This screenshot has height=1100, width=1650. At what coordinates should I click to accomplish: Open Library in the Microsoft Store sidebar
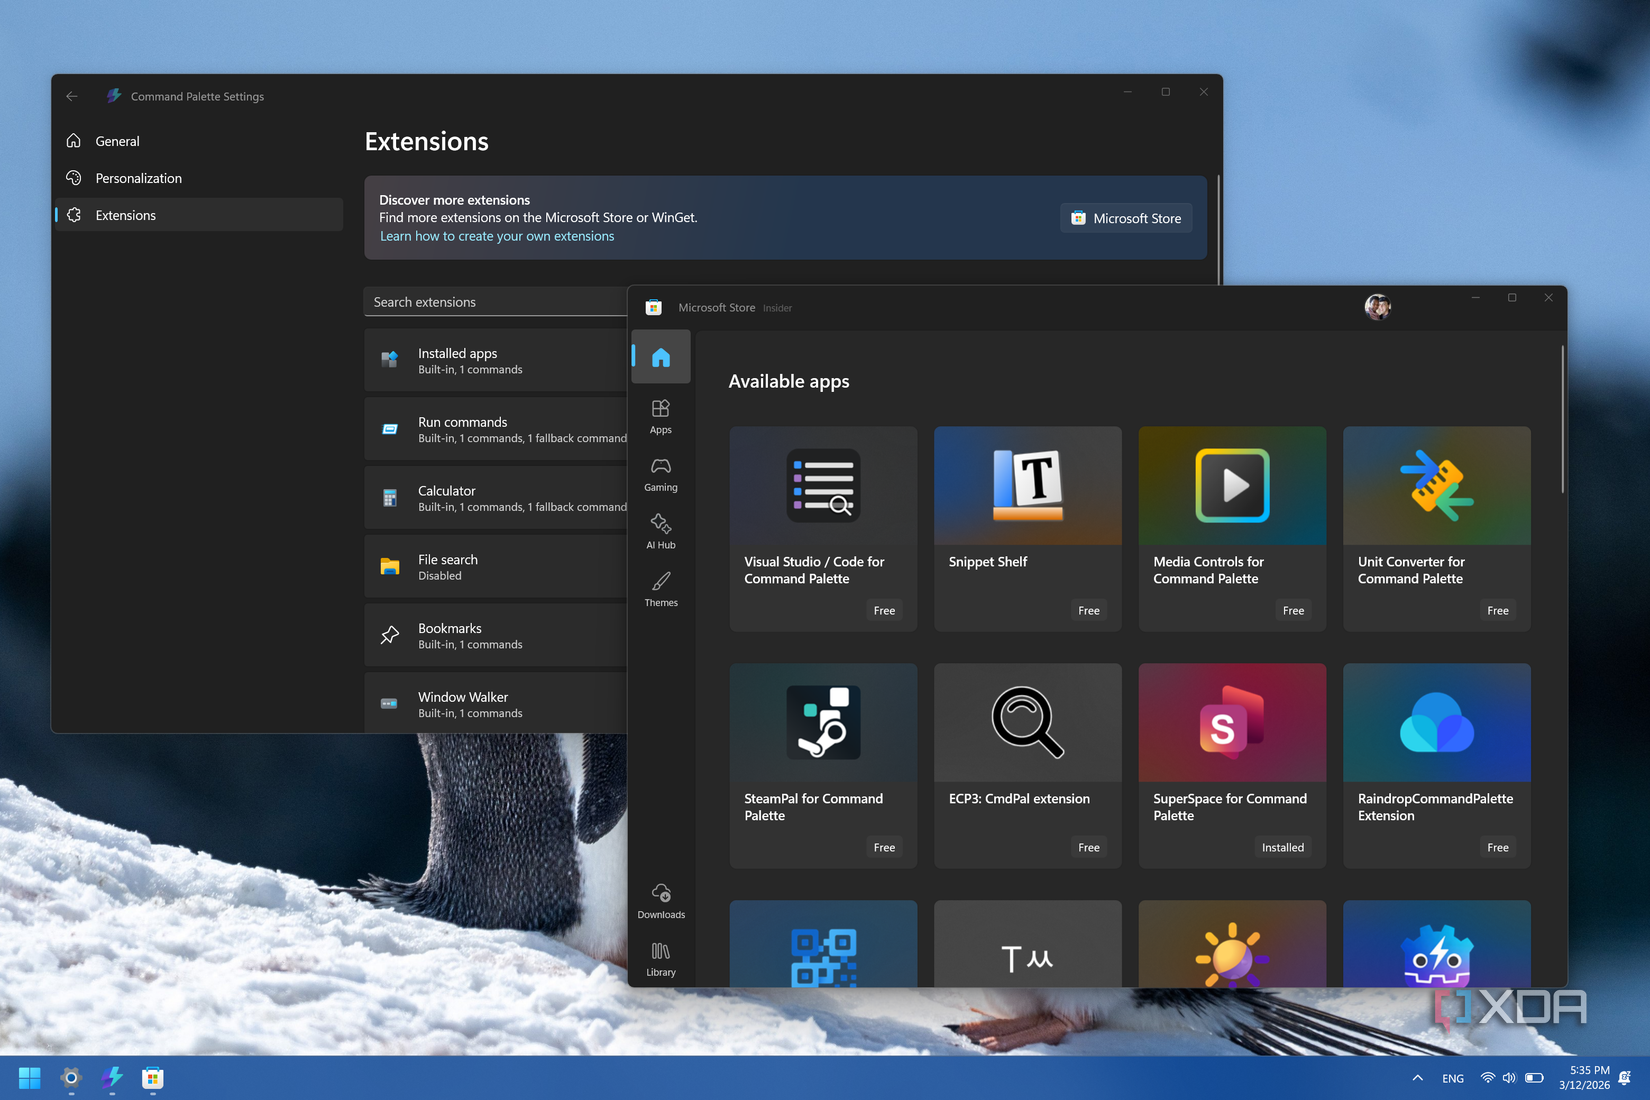(x=660, y=957)
